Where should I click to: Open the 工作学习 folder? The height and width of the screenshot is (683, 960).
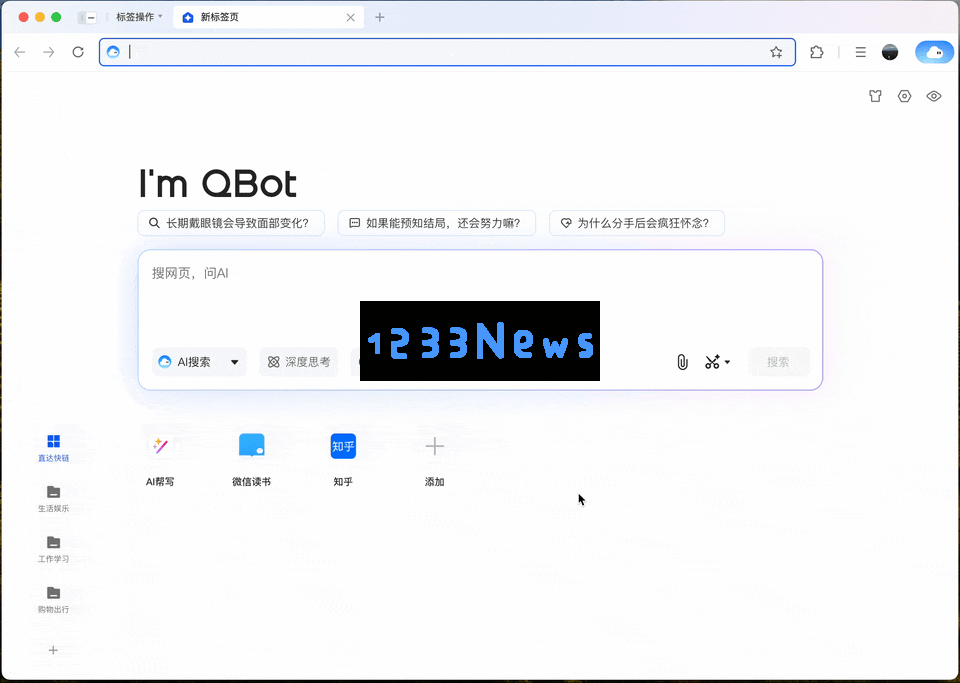(53, 549)
